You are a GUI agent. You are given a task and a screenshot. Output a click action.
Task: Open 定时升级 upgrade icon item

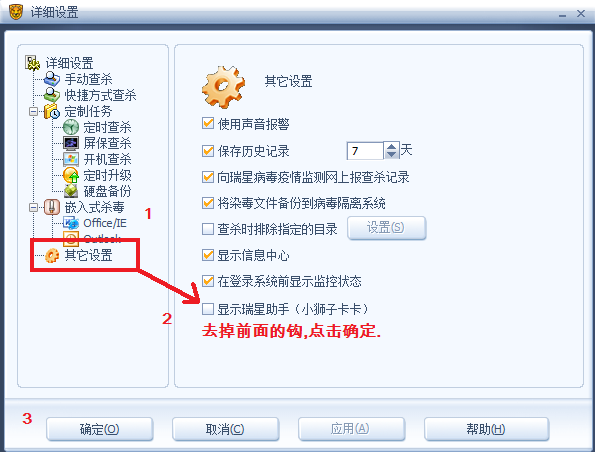pyautogui.click(x=71, y=175)
